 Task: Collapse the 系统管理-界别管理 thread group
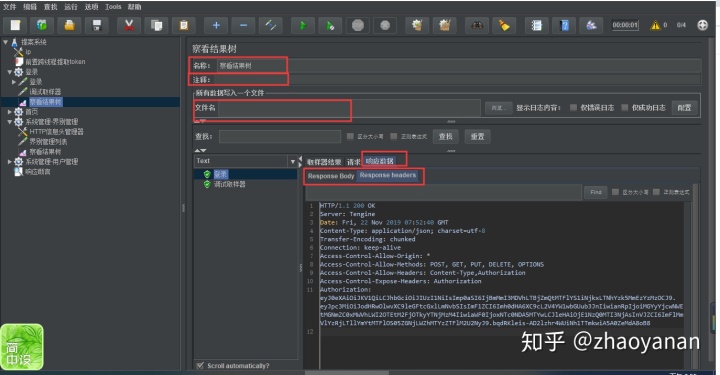pos(10,122)
